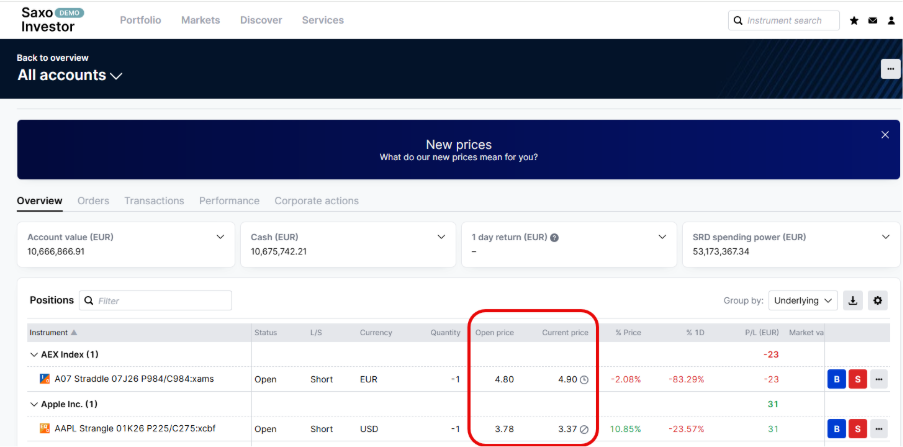This screenshot has width=903, height=447.
Task: Click the download positions export icon
Action: point(853,300)
